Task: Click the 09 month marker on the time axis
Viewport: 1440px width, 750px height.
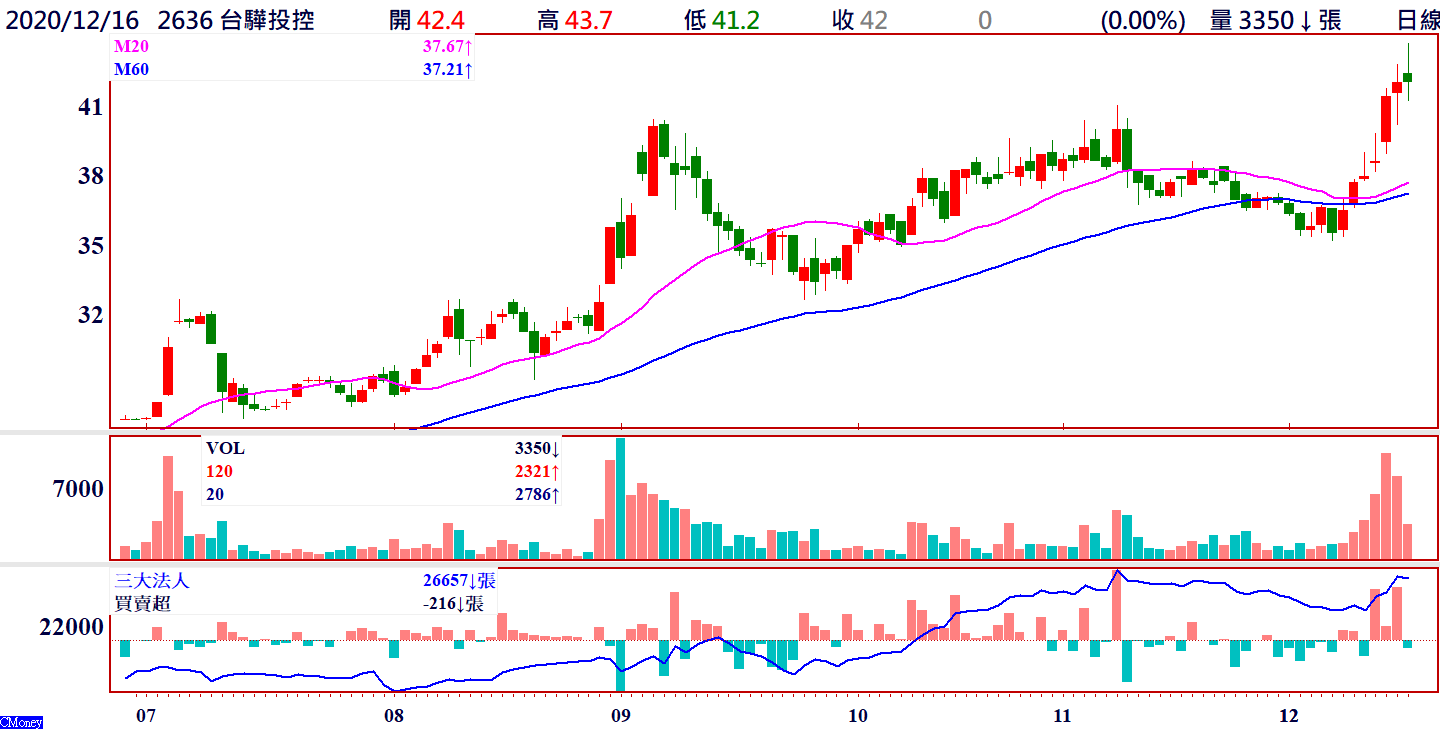Action: tap(620, 716)
